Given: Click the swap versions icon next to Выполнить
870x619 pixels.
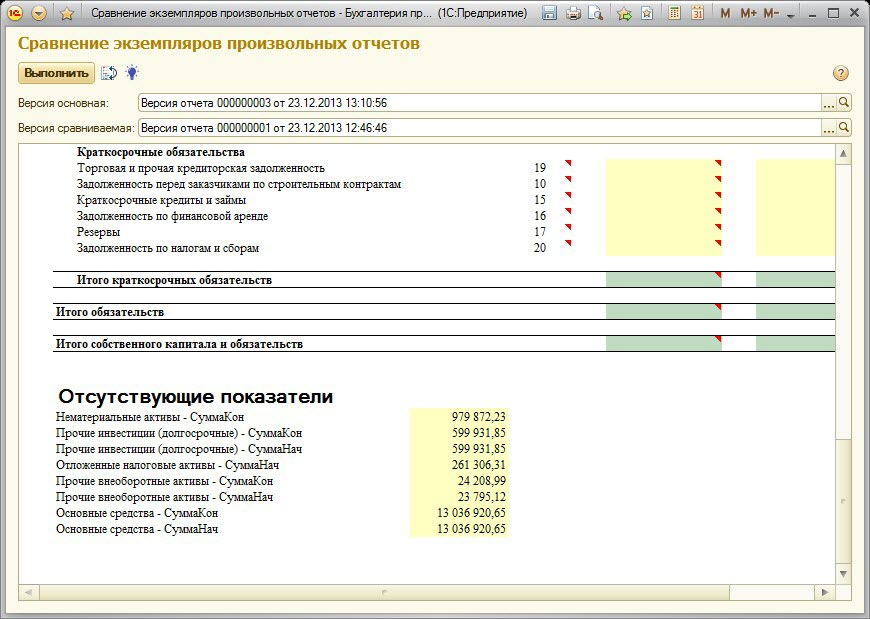Looking at the screenshot, I should click(x=109, y=73).
